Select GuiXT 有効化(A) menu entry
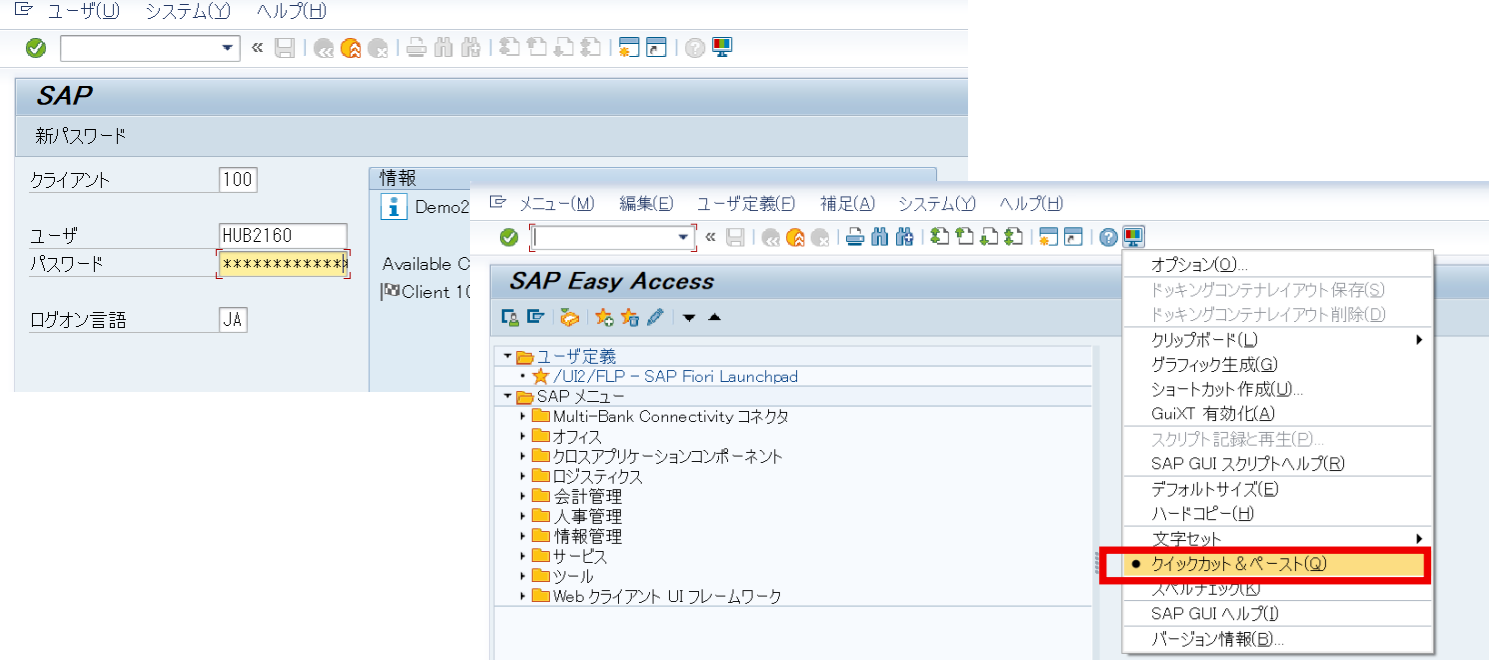 (1278, 414)
